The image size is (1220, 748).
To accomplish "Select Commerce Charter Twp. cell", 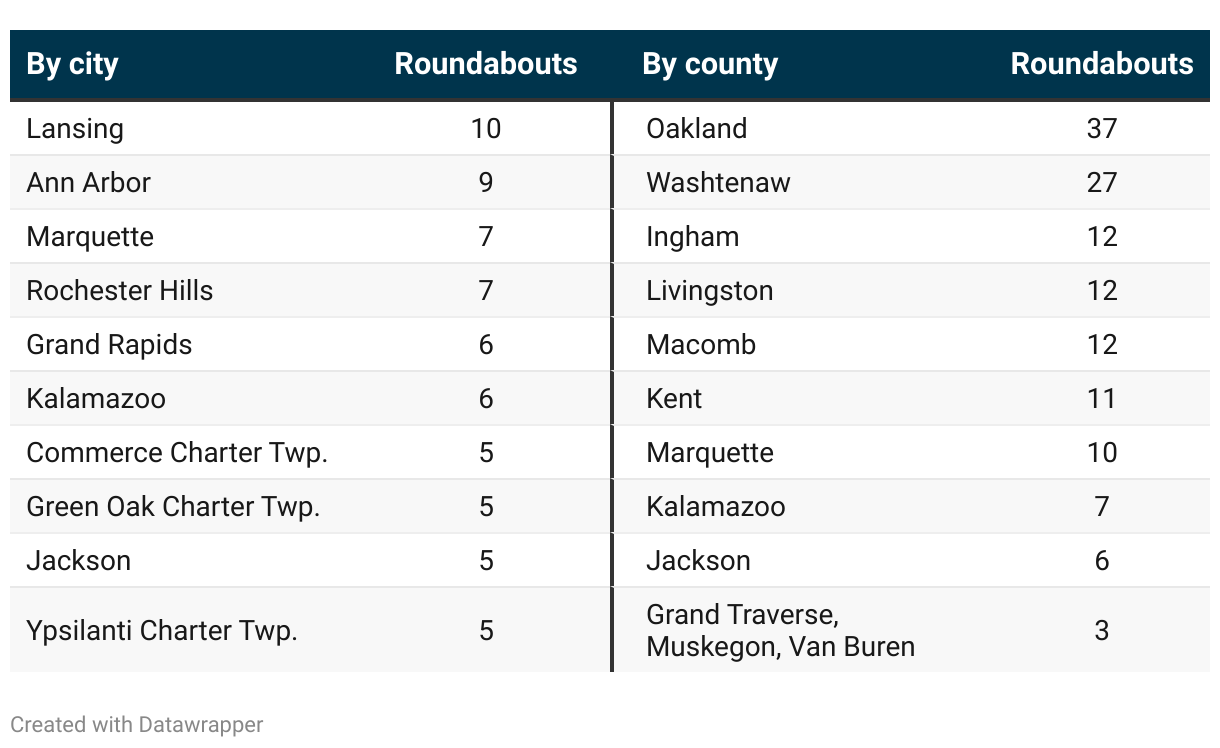I will click(x=177, y=453).
